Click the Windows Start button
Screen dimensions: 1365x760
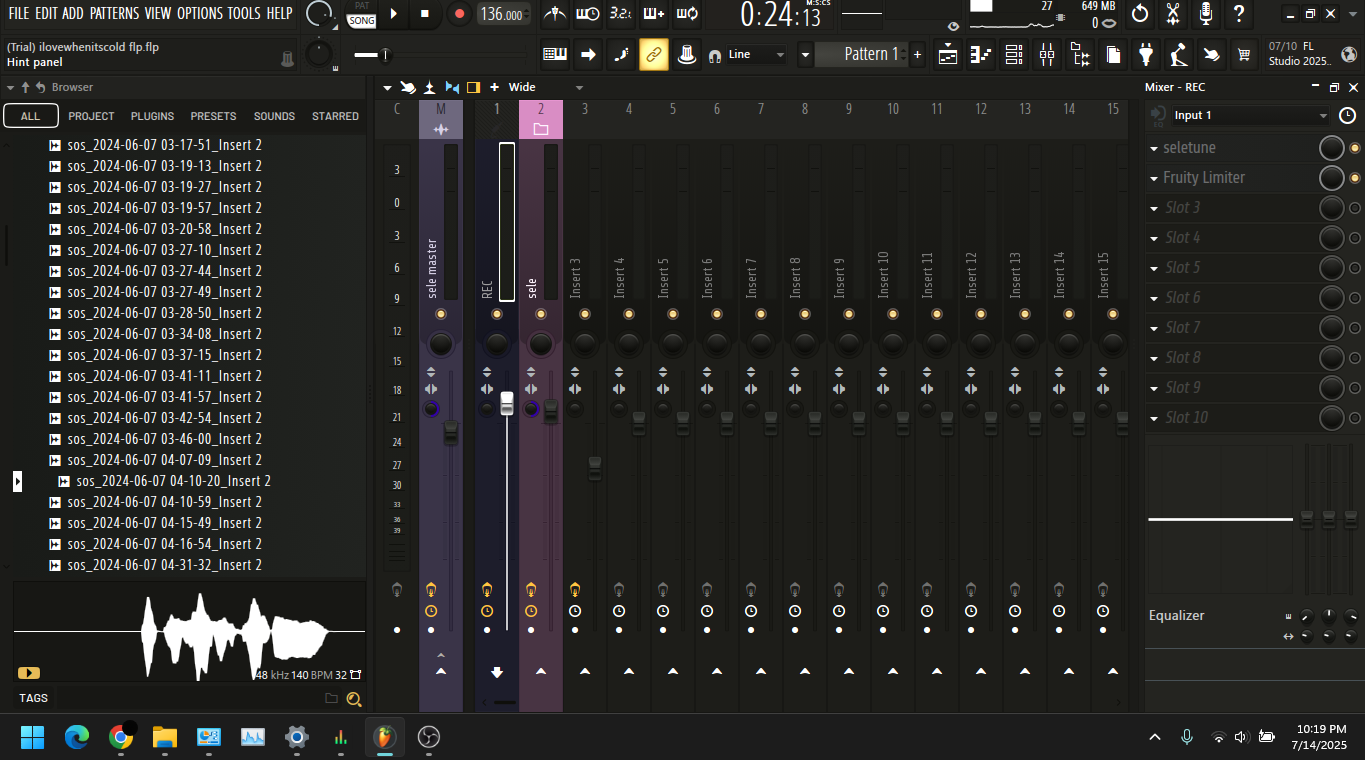tap(33, 738)
